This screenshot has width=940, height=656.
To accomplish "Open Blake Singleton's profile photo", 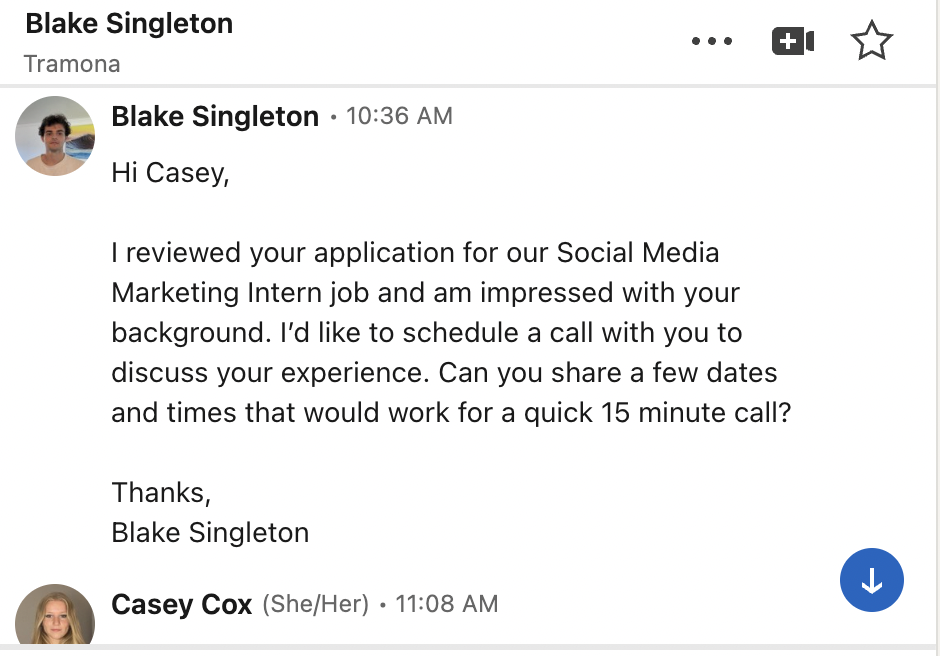I will [x=55, y=136].
